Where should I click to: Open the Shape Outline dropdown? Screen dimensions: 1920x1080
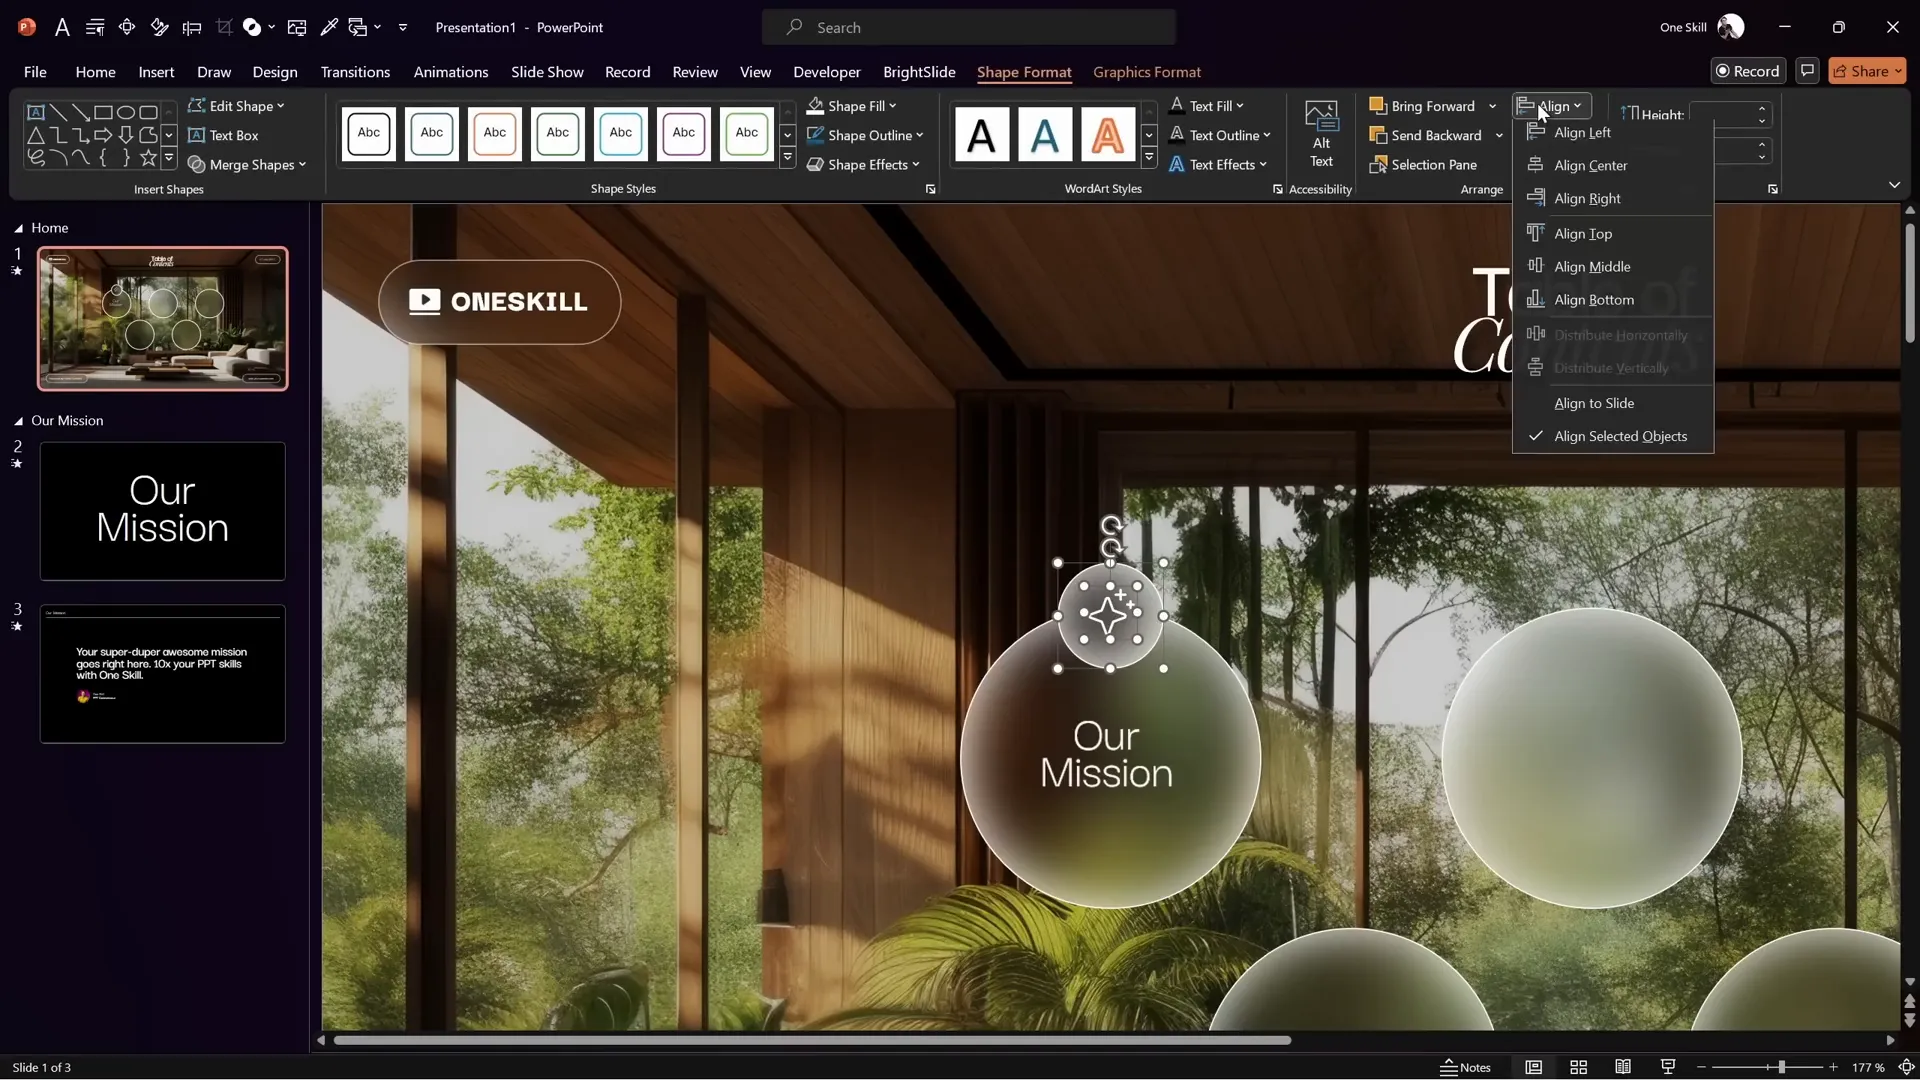click(x=865, y=135)
